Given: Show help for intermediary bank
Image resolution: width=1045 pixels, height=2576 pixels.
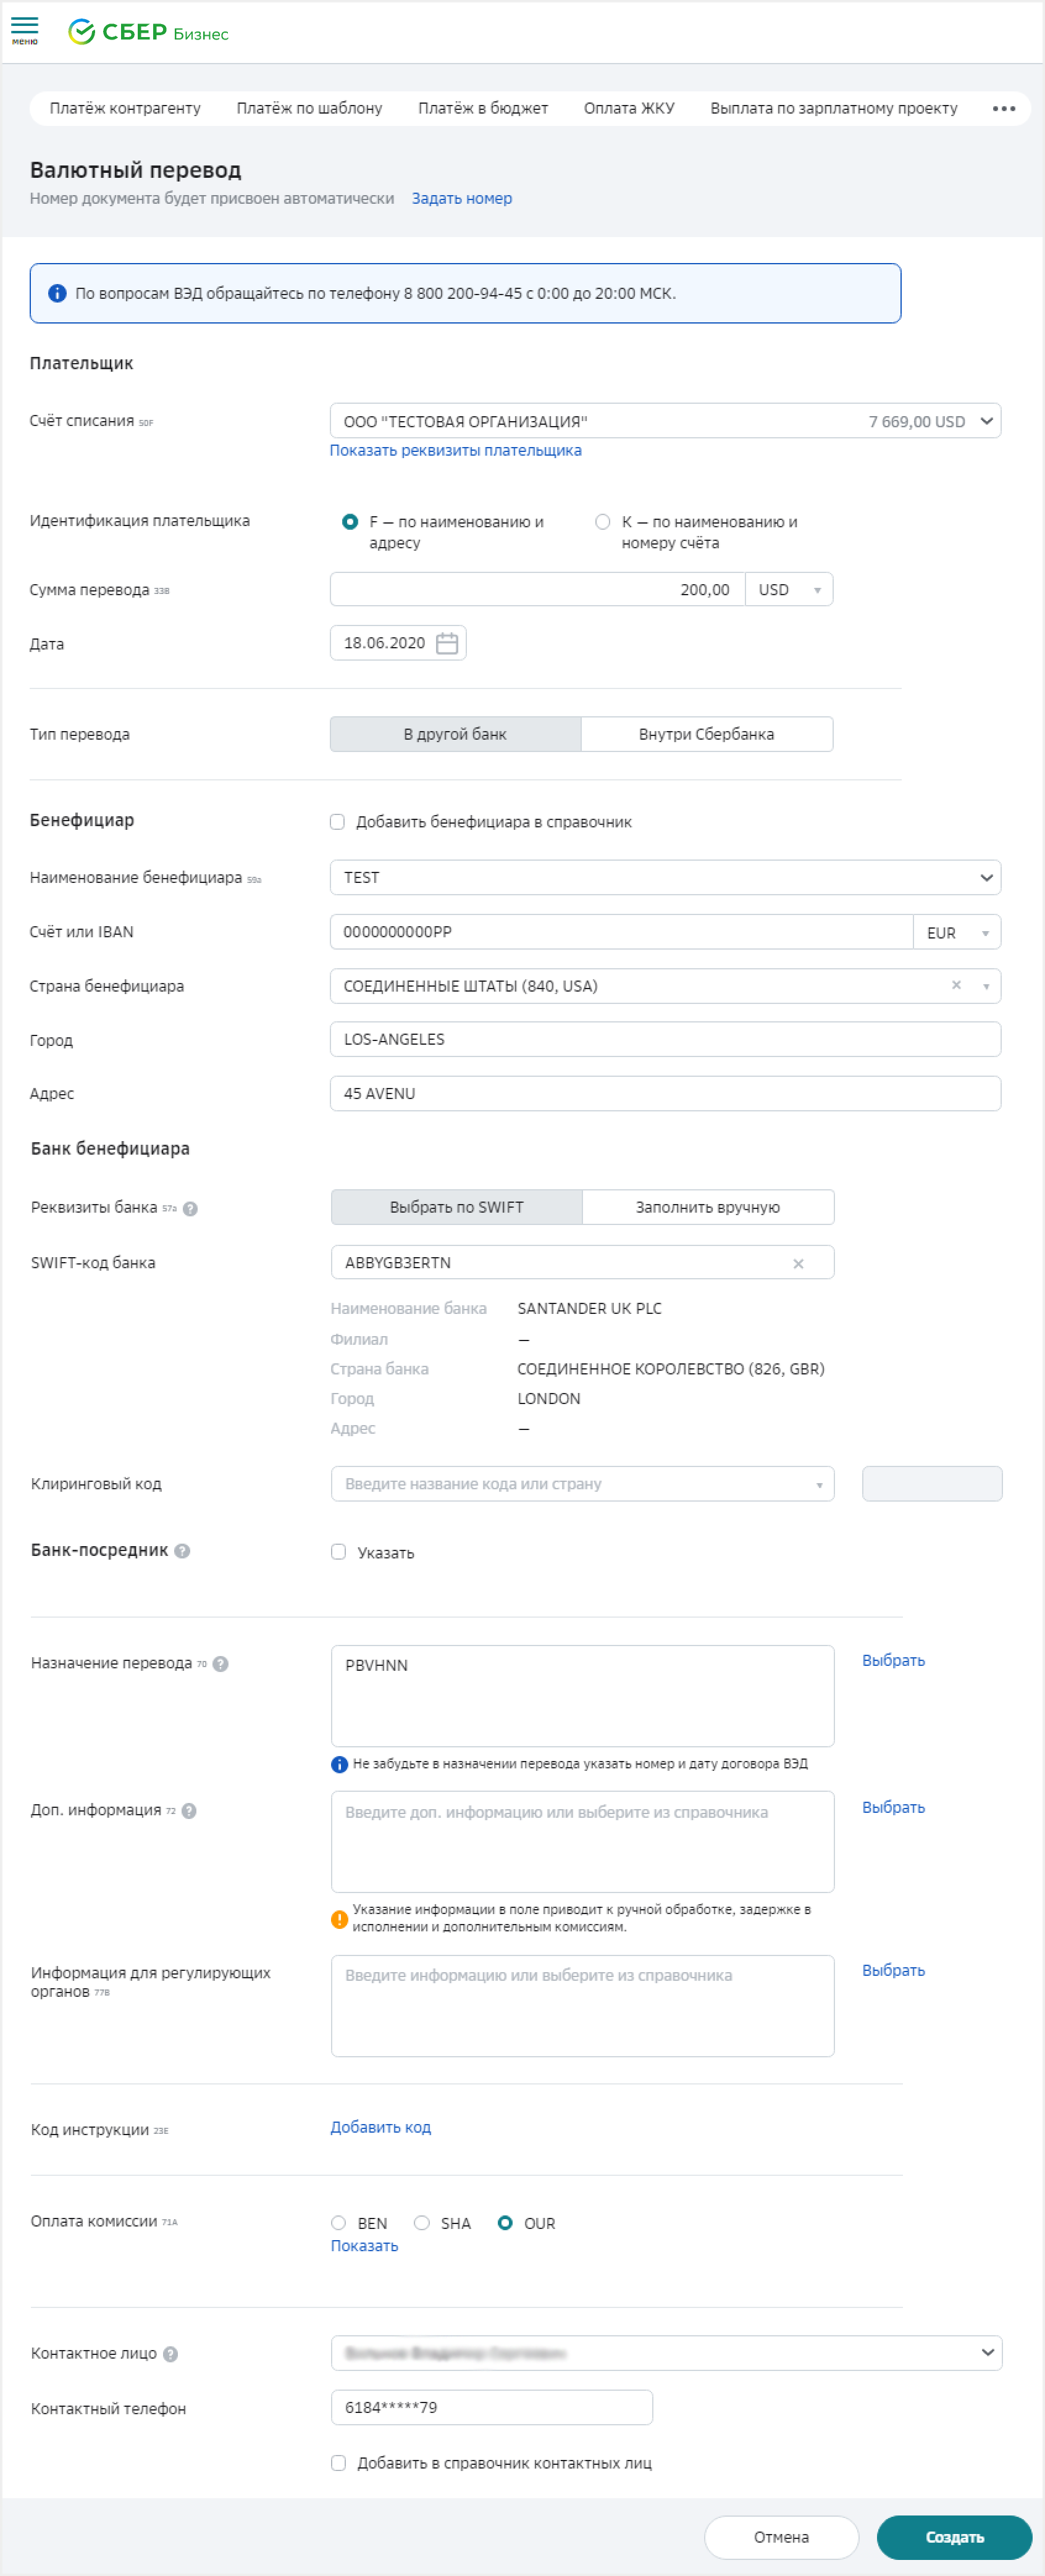Looking at the screenshot, I should (182, 1550).
